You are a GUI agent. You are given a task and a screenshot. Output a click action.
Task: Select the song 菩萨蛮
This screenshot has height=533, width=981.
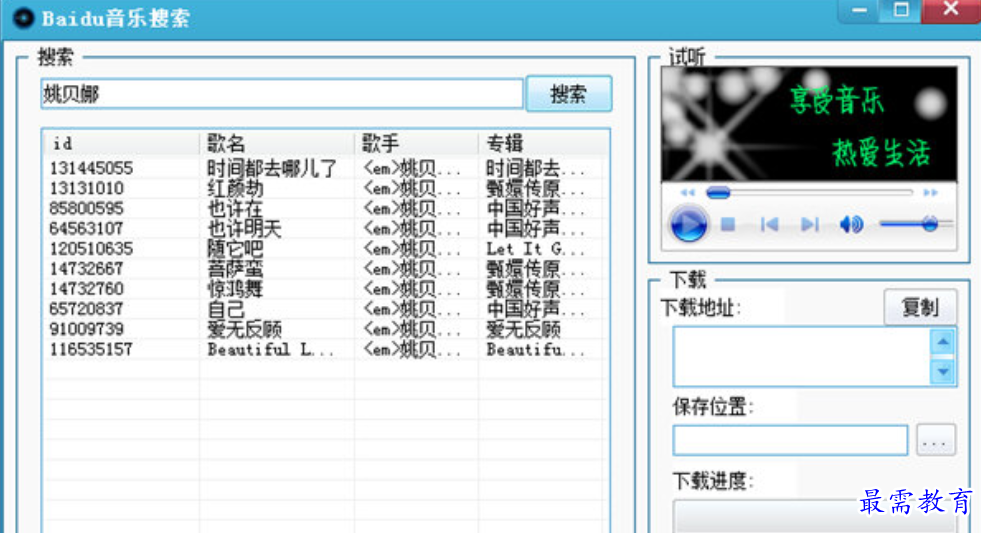(235, 268)
